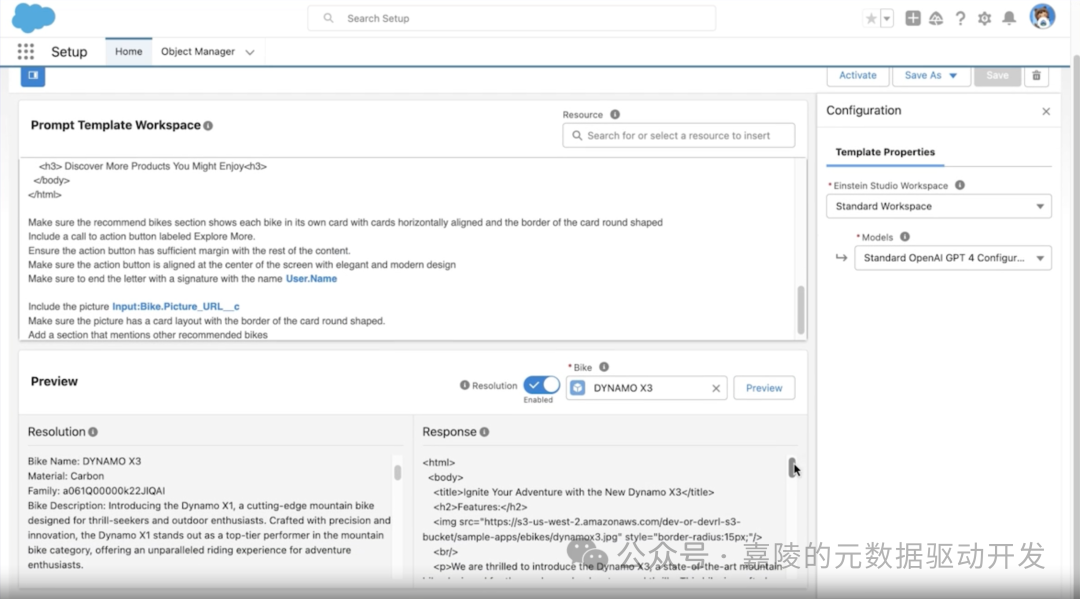
Task: Click the DYNAMO X3 bike record icon
Action: pos(578,388)
